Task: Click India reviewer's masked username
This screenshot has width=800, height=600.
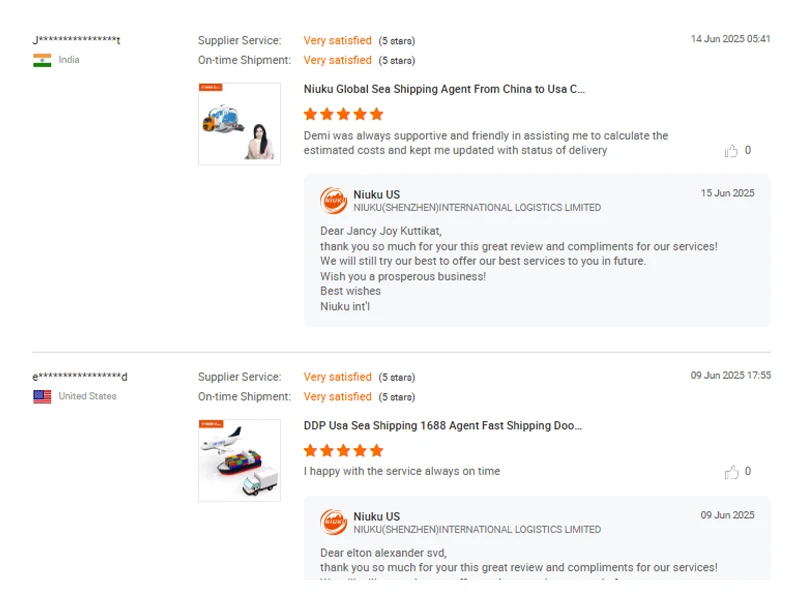Action: tap(77, 40)
